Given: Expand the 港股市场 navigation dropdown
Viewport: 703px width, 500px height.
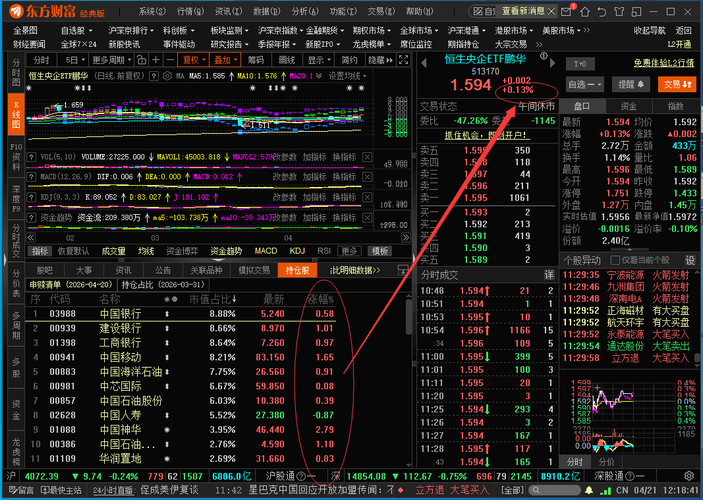Looking at the screenshot, I should (513, 30).
